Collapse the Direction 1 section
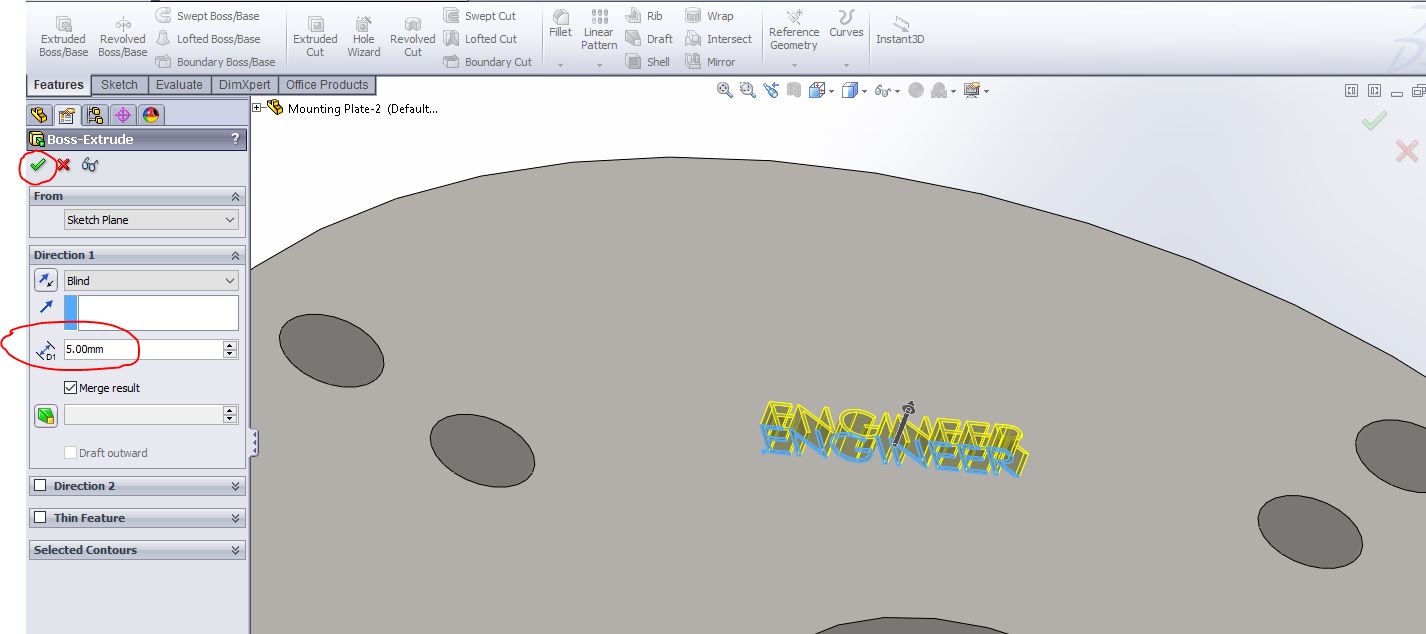This screenshot has height=634, width=1426. 236,256
